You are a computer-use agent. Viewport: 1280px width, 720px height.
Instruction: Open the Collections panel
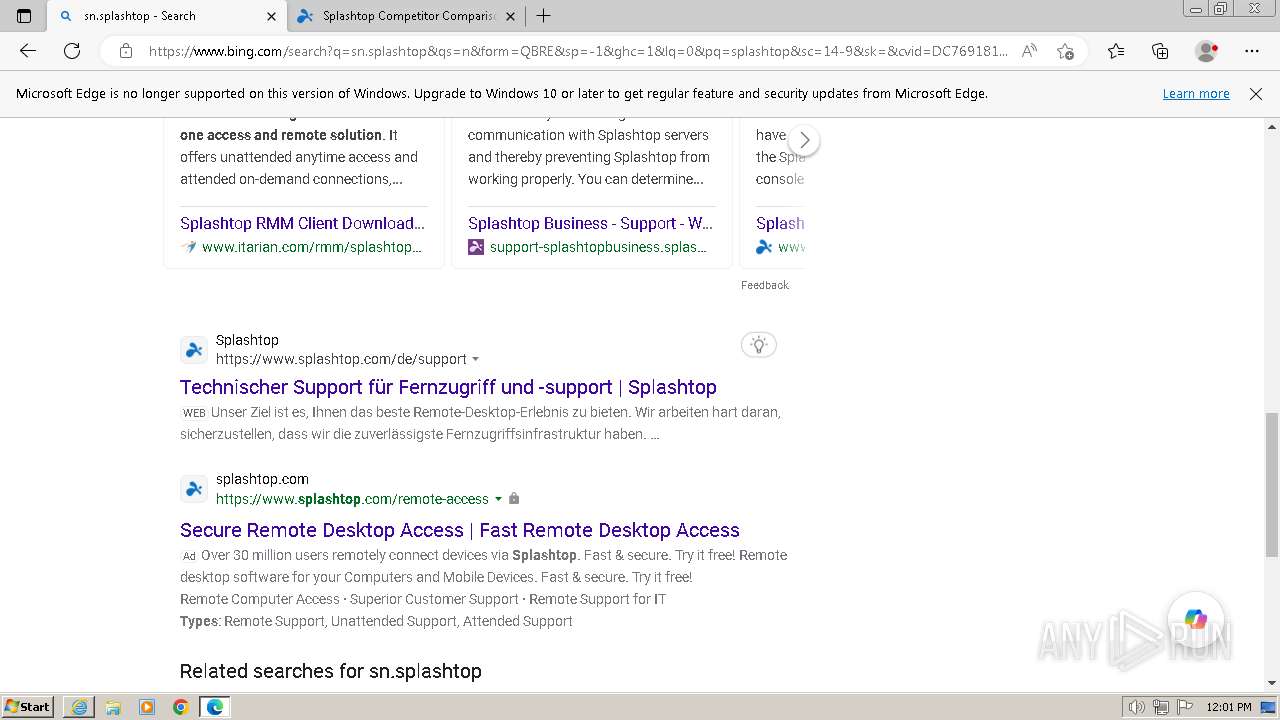(1160, 51)
